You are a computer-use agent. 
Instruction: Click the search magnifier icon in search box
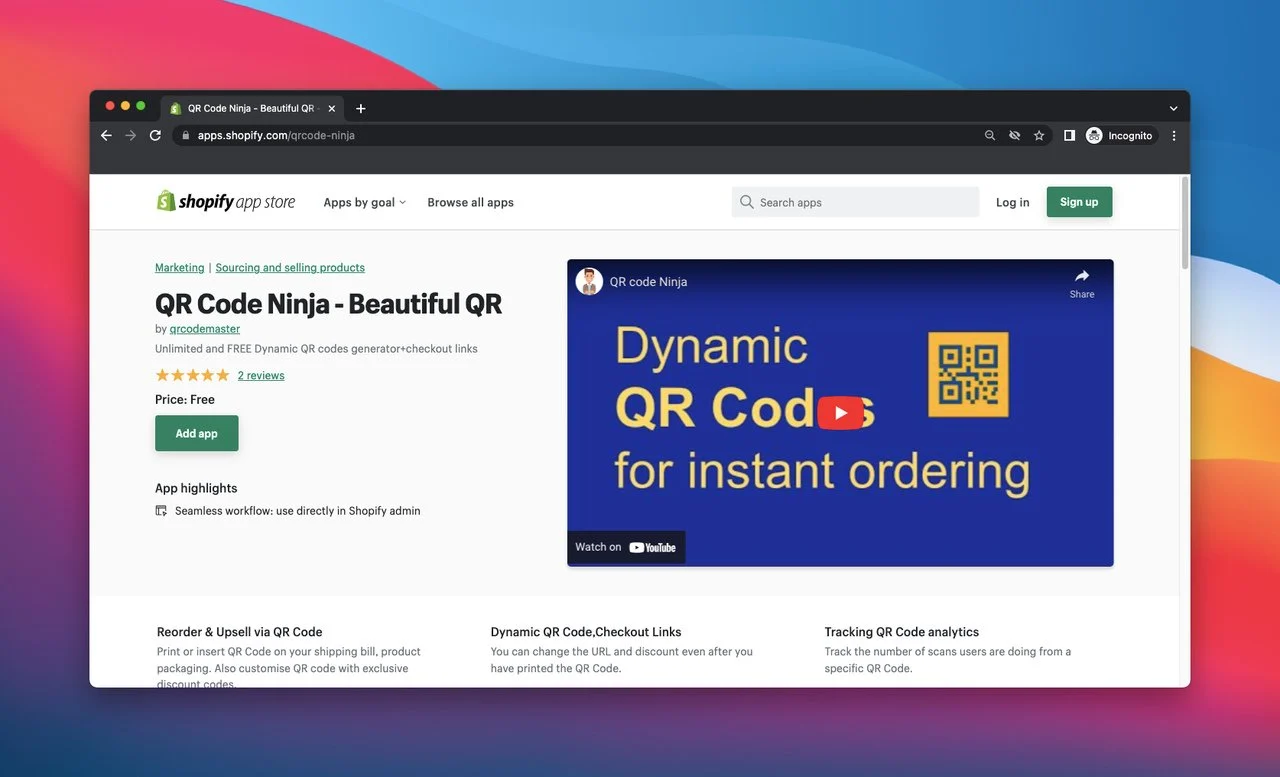[x=746, y=202]
